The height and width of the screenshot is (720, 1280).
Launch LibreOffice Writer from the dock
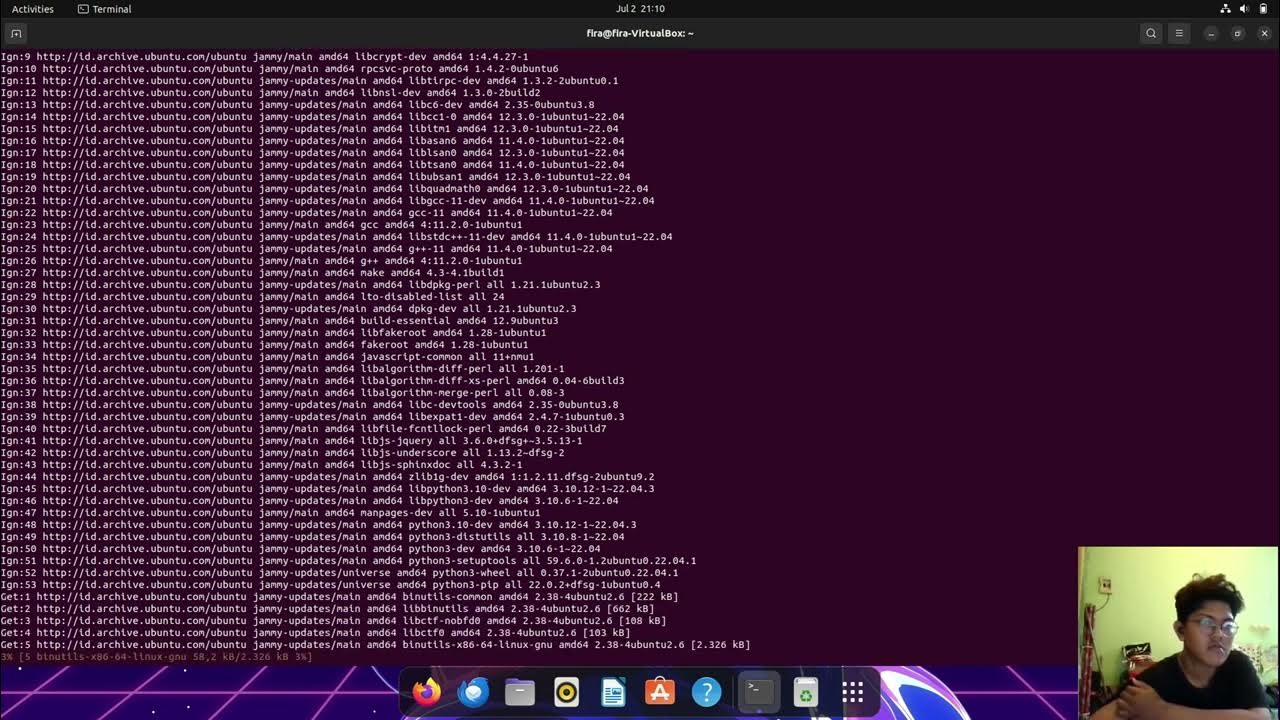pos(613,692)
